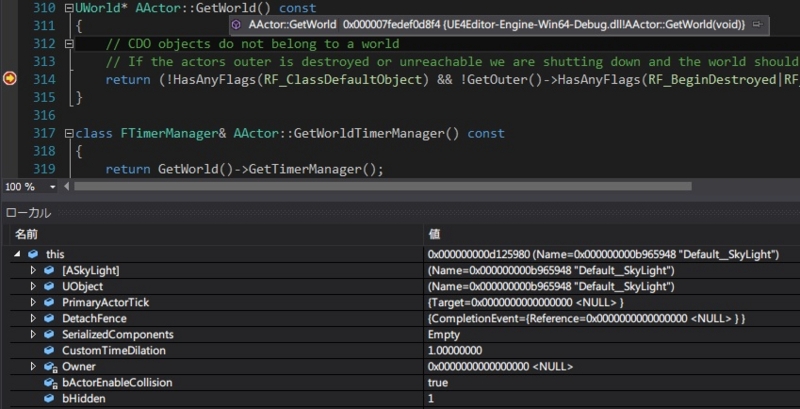Click the code editor horizontal scrollbar thumb
Image resolution: width=800 pixels, height=409 pixels.
pyautogui.click(x=383, y=187)
